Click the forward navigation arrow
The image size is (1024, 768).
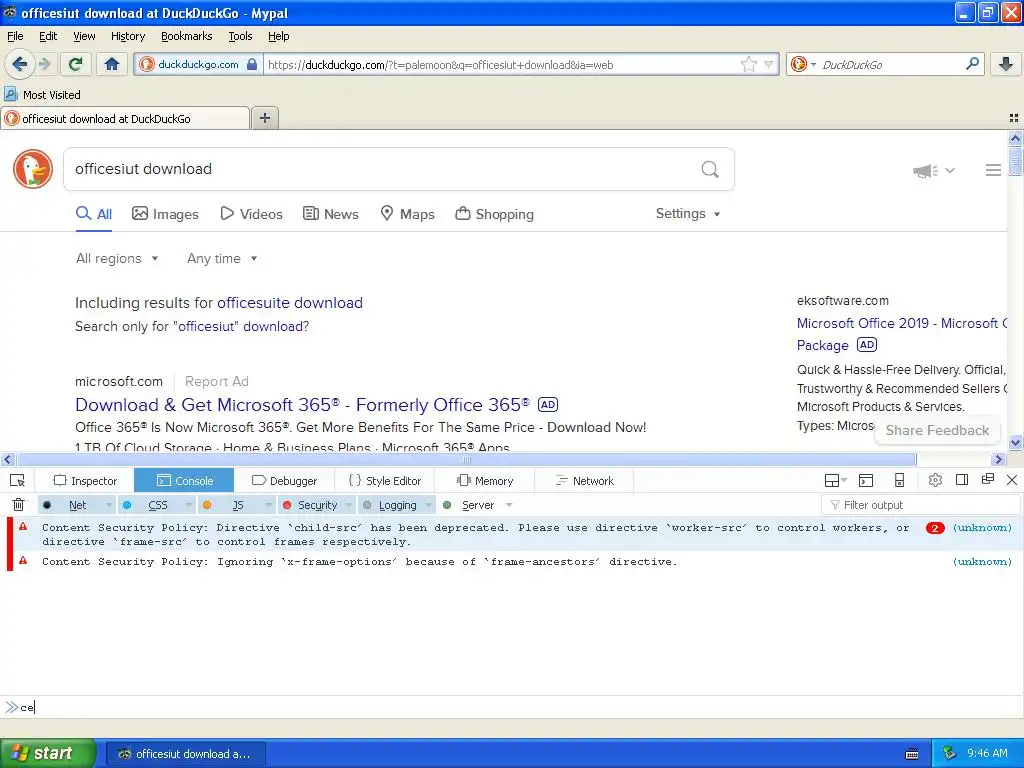[x=44, y=64]
